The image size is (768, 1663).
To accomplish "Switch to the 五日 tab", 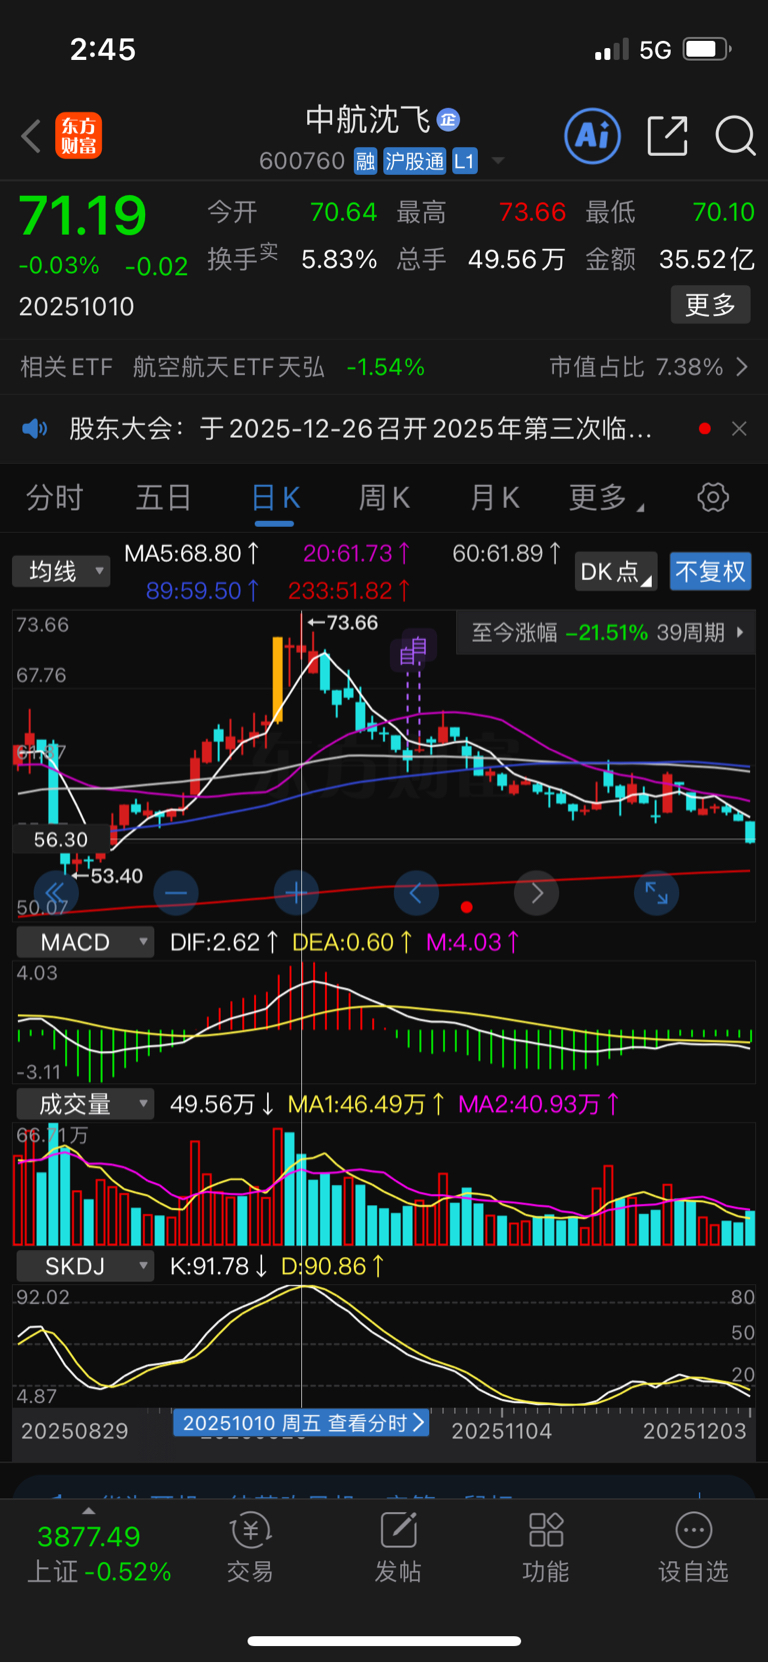I will (x=163, y=497).
